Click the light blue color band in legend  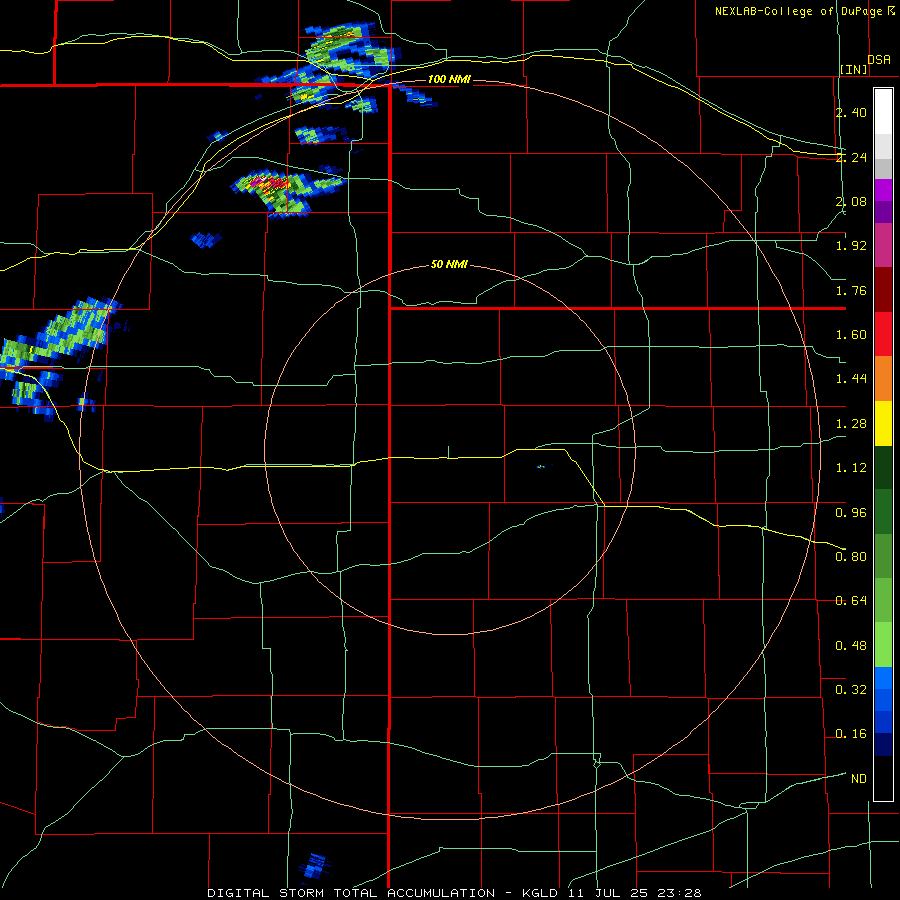tap(883, 678)
